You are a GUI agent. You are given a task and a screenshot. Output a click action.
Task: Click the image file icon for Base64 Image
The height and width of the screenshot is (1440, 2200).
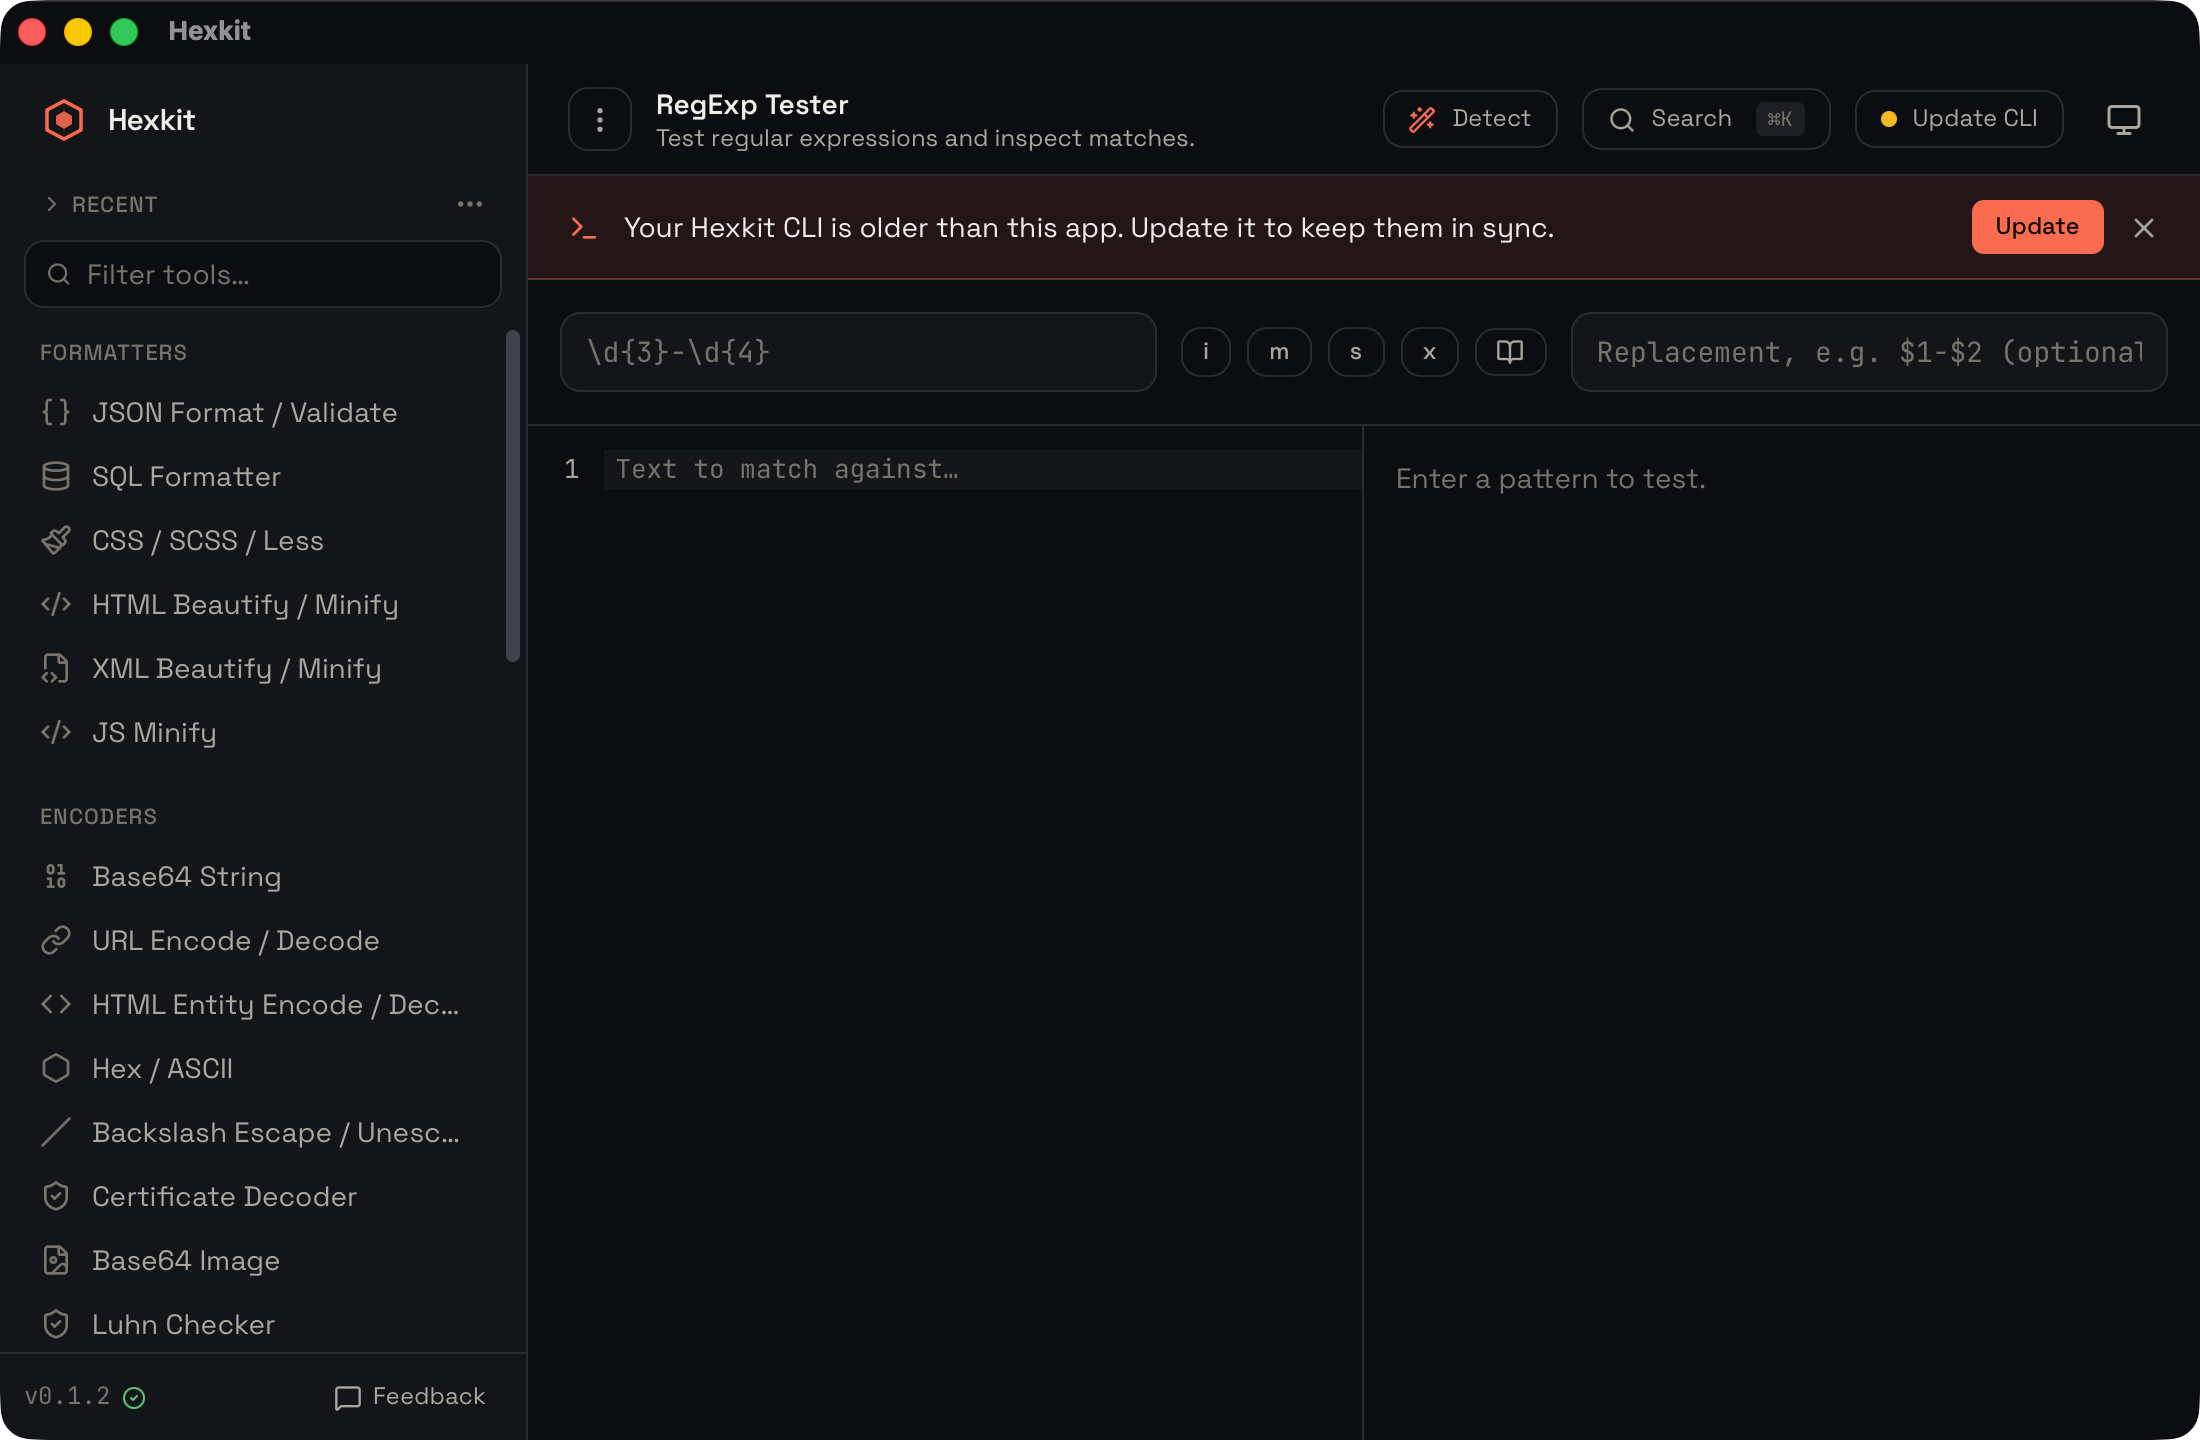[56, 1260]
